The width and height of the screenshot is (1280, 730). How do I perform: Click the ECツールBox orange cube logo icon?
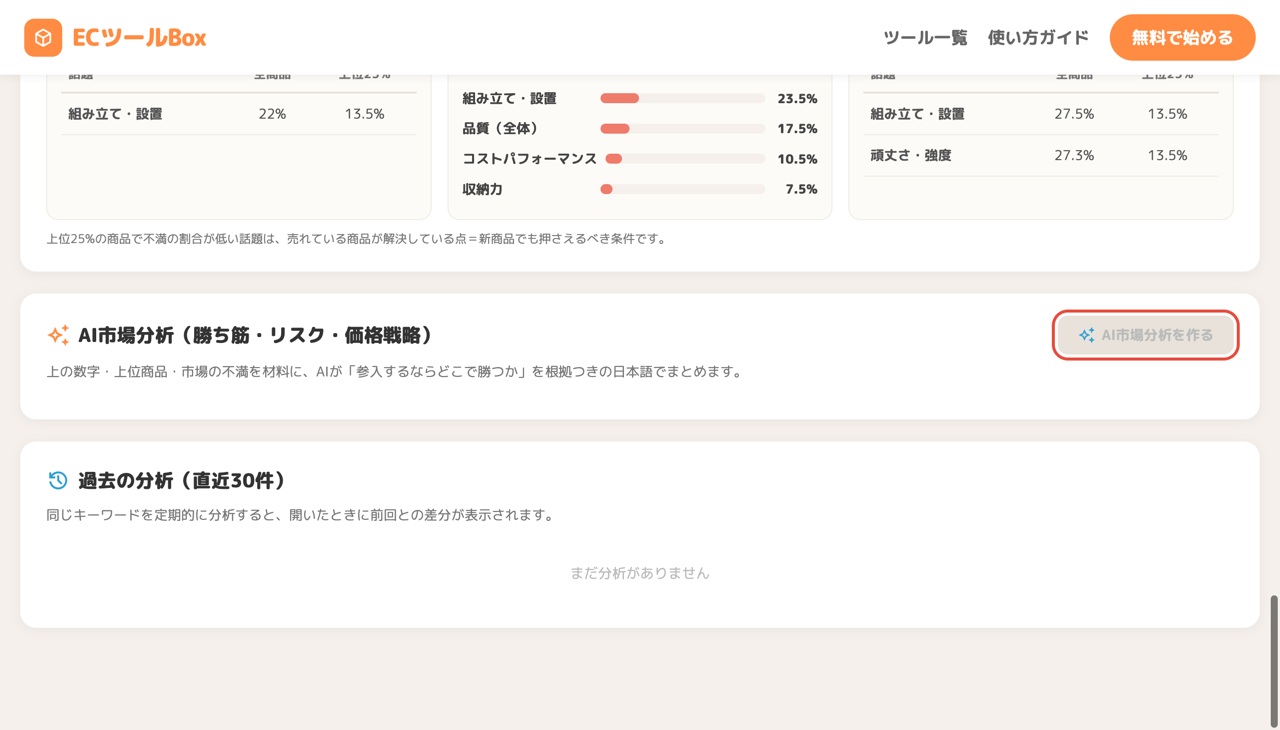(x=43, y=38)
